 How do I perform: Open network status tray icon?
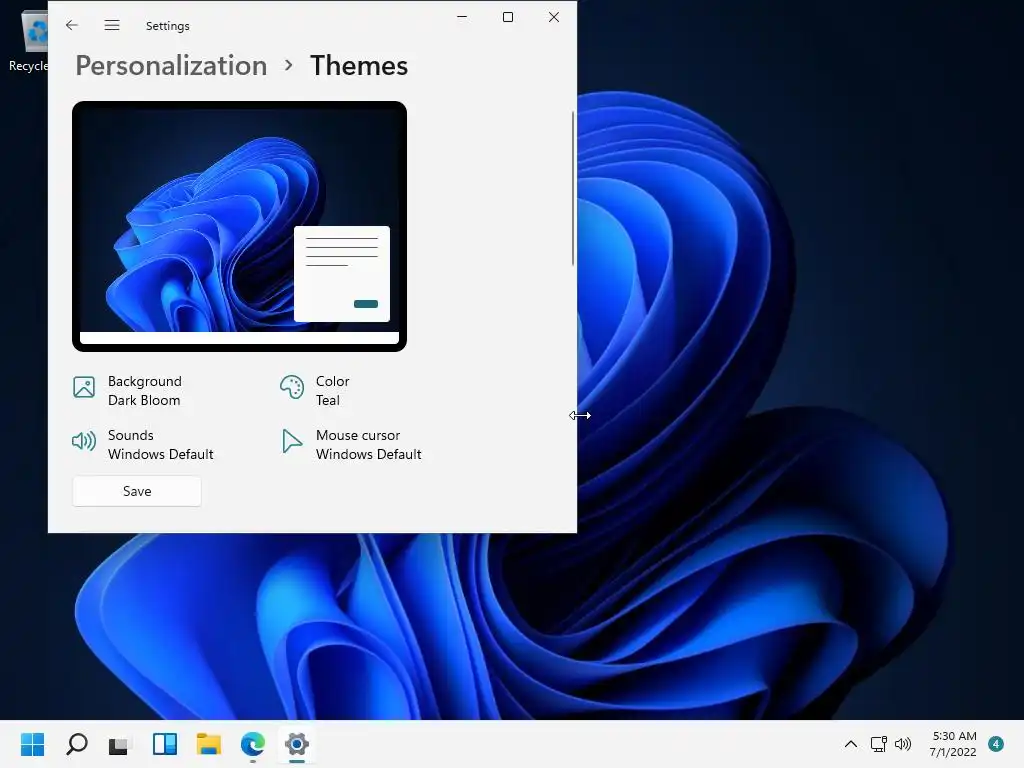point(878,744)
